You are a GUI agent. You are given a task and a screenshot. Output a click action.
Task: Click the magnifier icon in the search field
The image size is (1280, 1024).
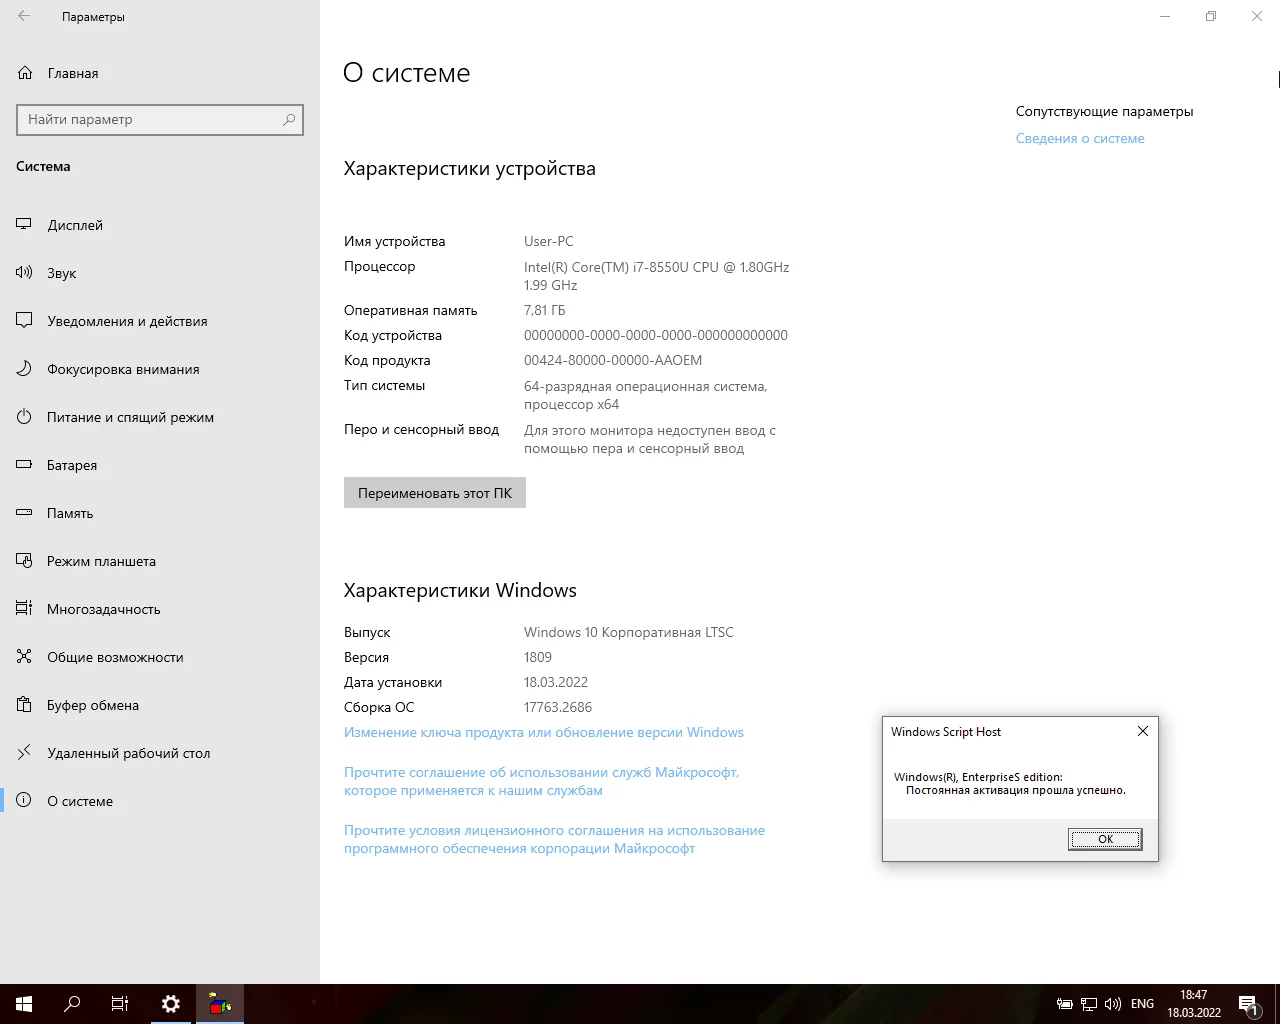[x=289, y=120]
